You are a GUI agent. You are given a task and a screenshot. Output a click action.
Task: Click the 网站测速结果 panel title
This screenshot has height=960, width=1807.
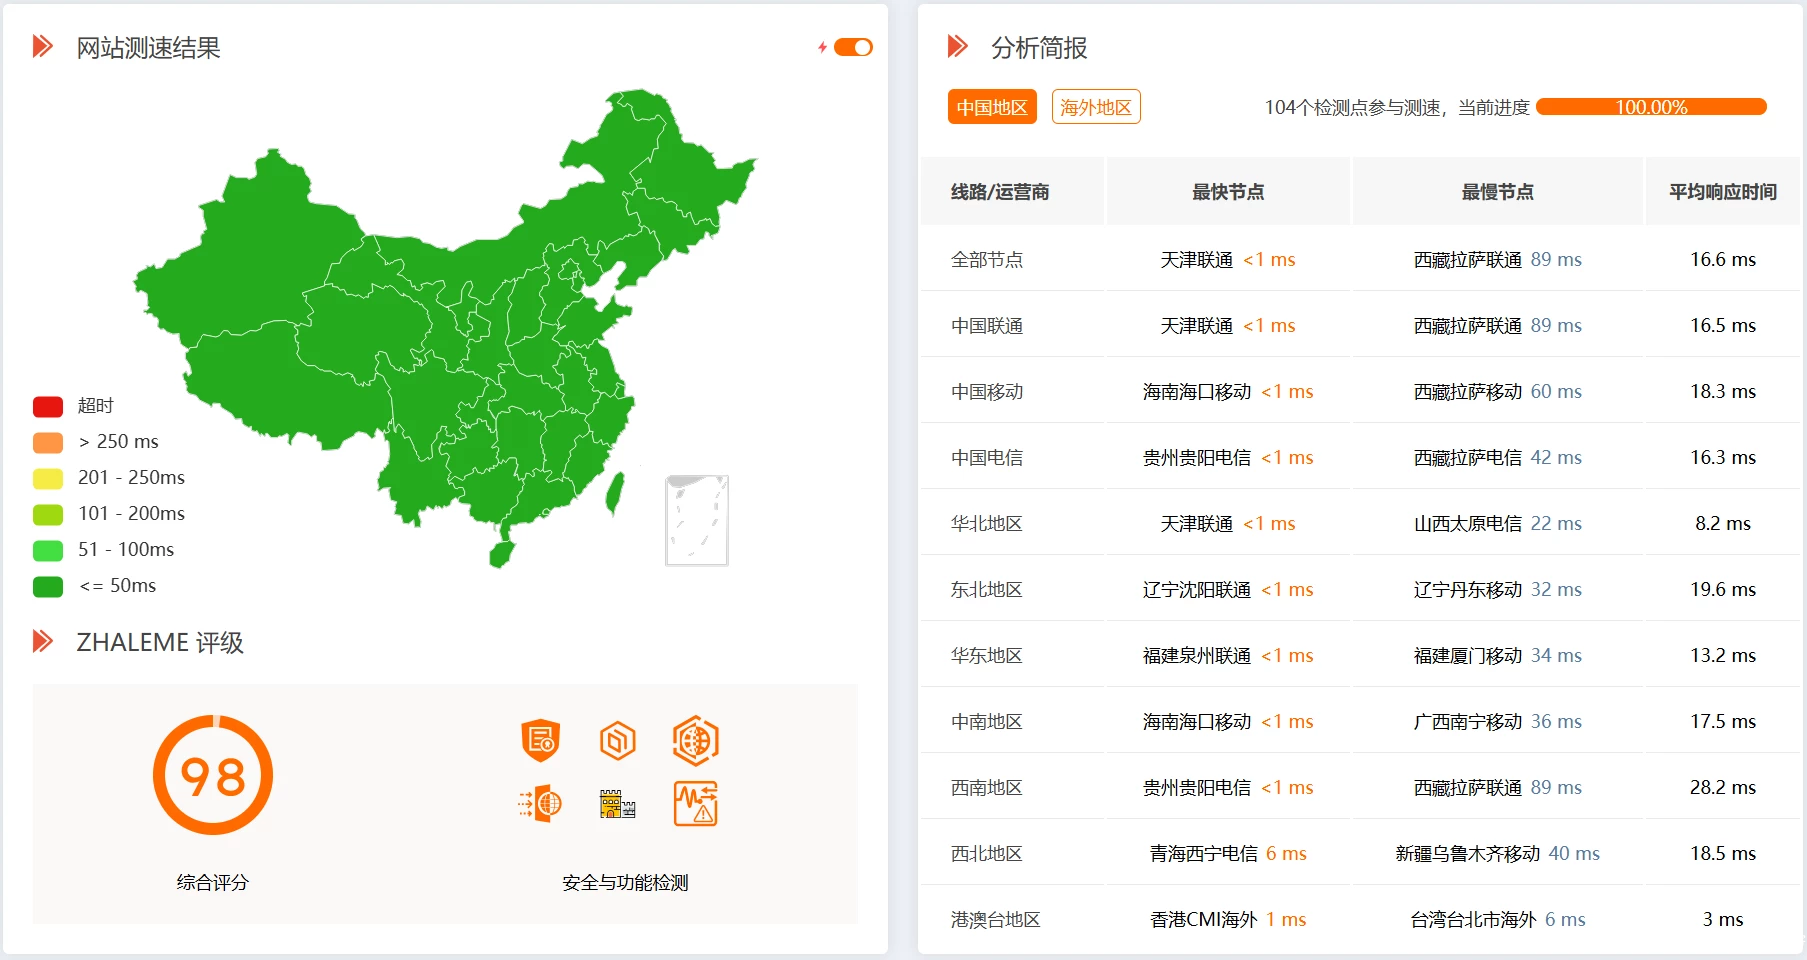(x=148, y=46)
